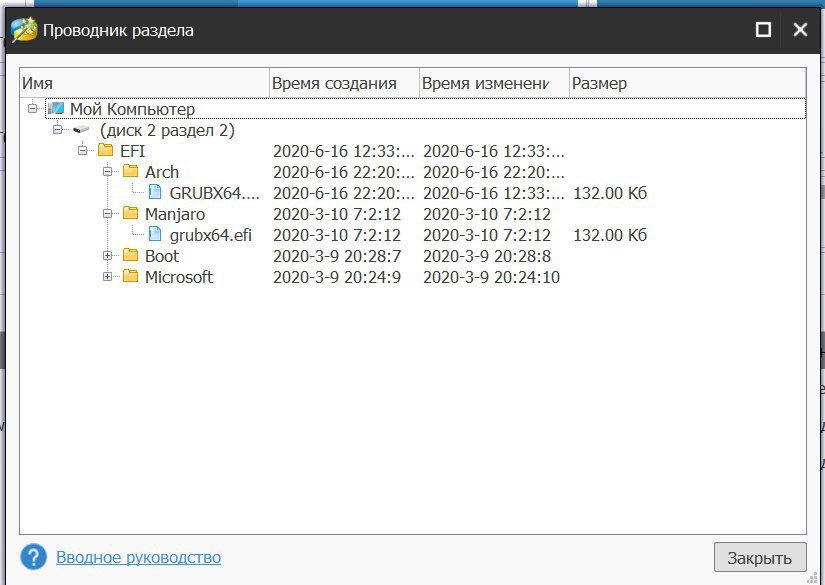825x585 pixels.
Task: Click the disk drive icon for диск 2
Action: pos(81,129)
